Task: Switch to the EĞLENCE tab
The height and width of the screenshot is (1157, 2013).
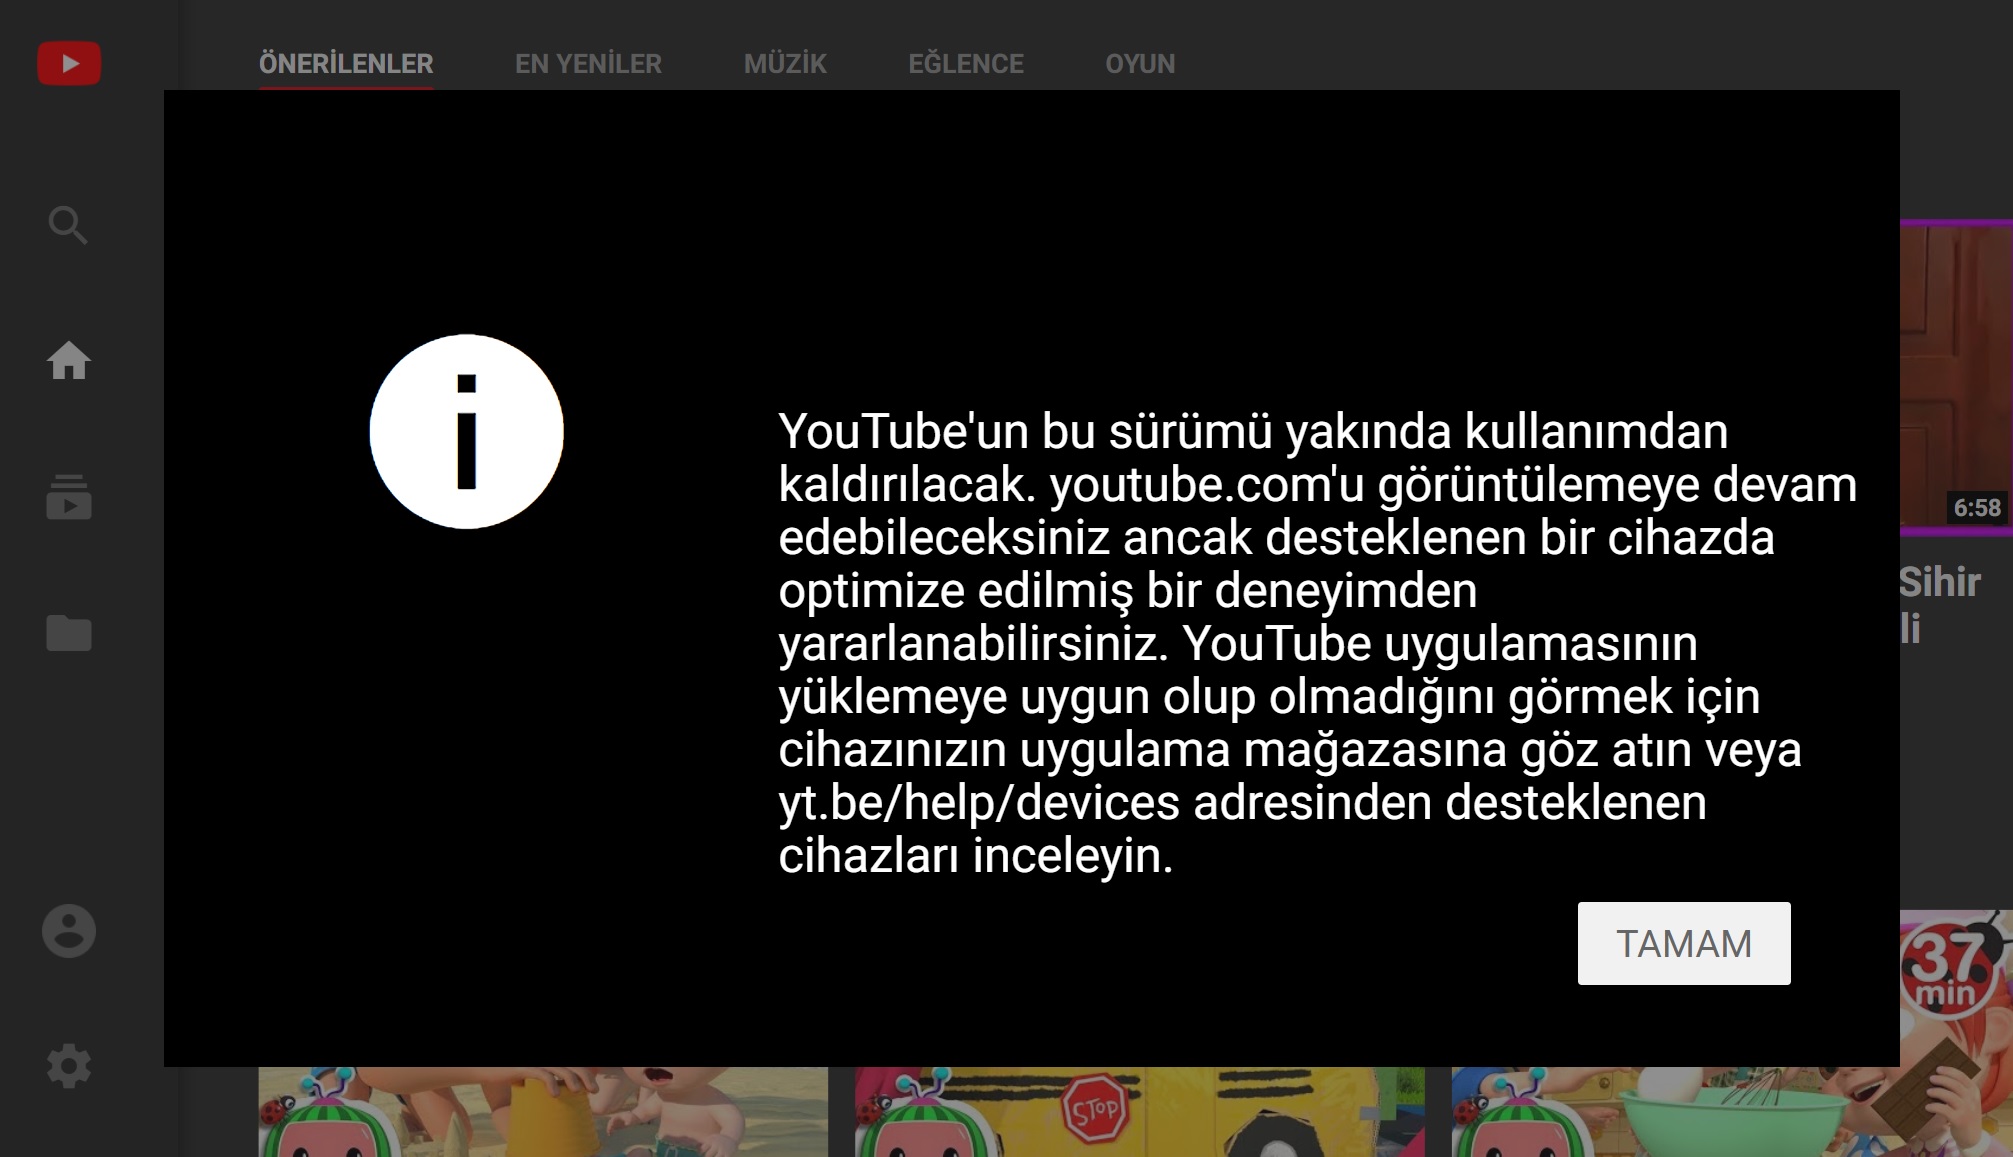Action: tap(966, 64)
